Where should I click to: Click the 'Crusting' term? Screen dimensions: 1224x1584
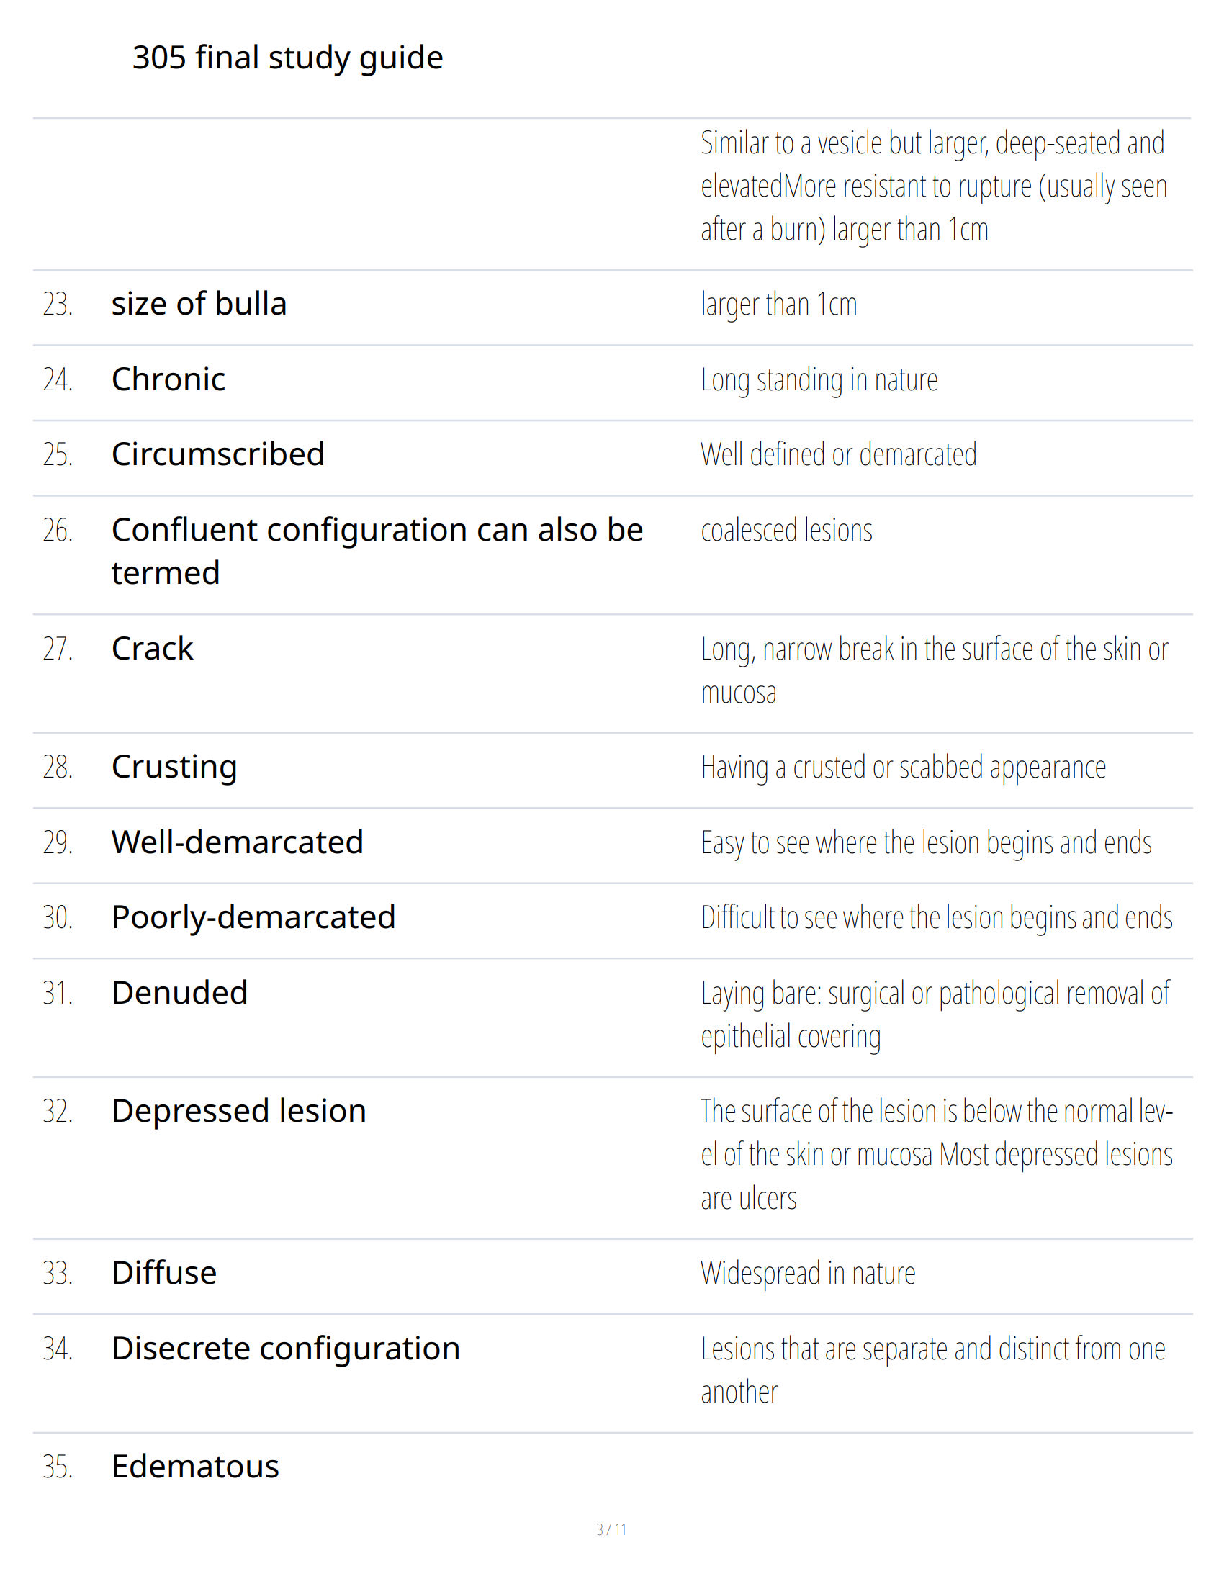click(x=174, y=768)
